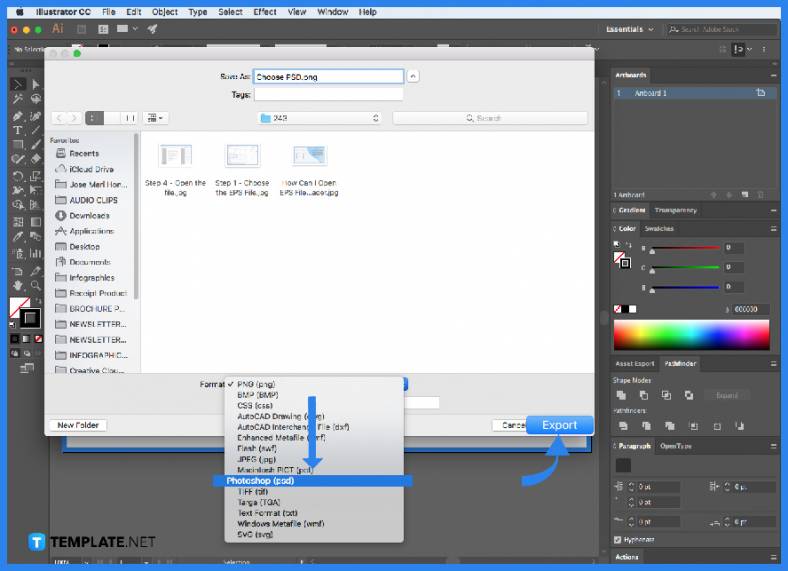
Task: Choose Photoshop (psd) from format list
Action: 260,481
